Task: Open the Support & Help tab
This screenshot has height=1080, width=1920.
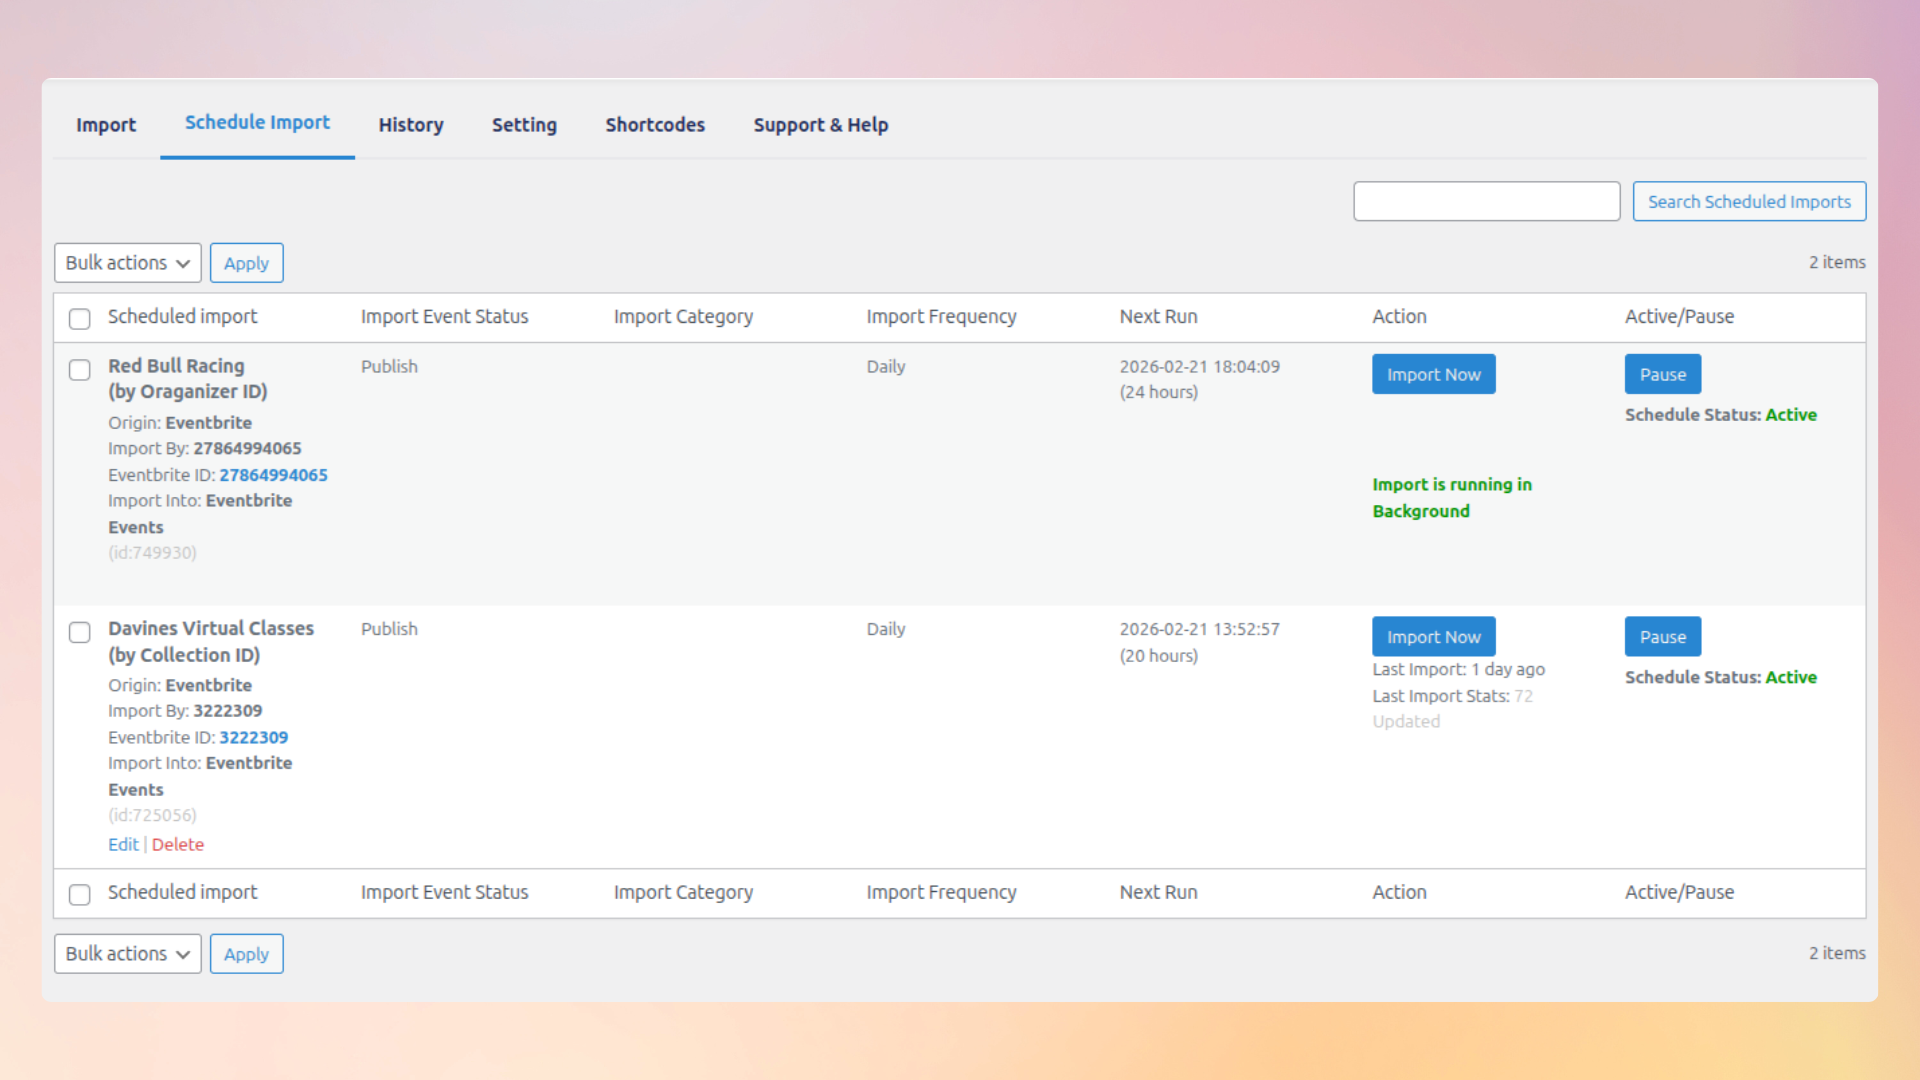Action: tap(820, 125)
